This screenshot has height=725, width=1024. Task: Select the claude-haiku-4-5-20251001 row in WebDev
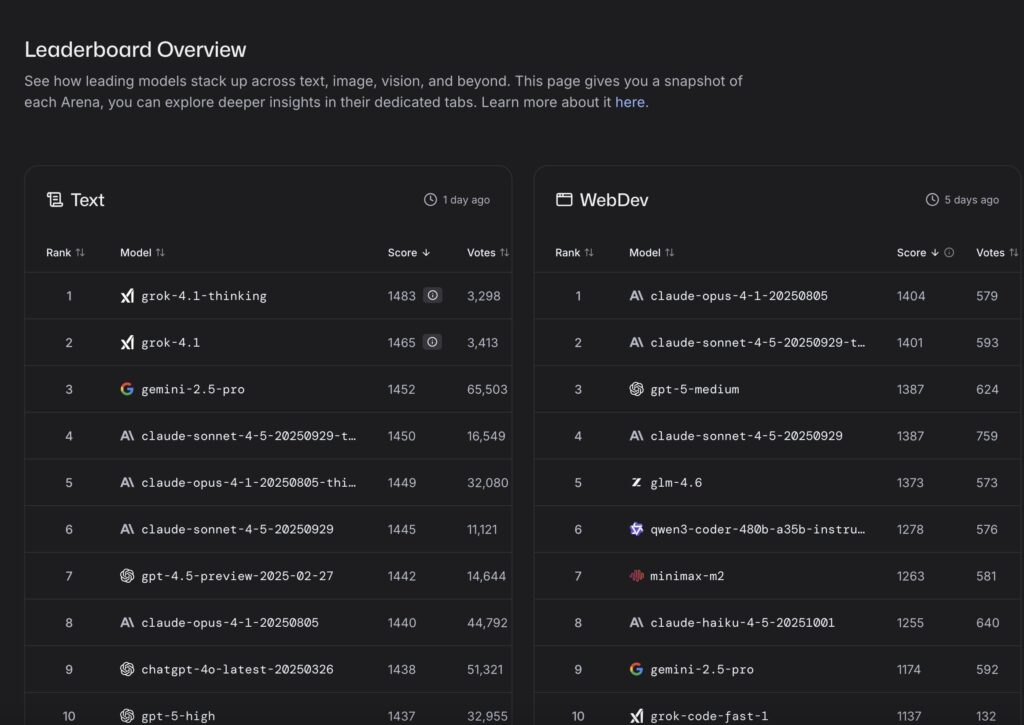point(741,622)
